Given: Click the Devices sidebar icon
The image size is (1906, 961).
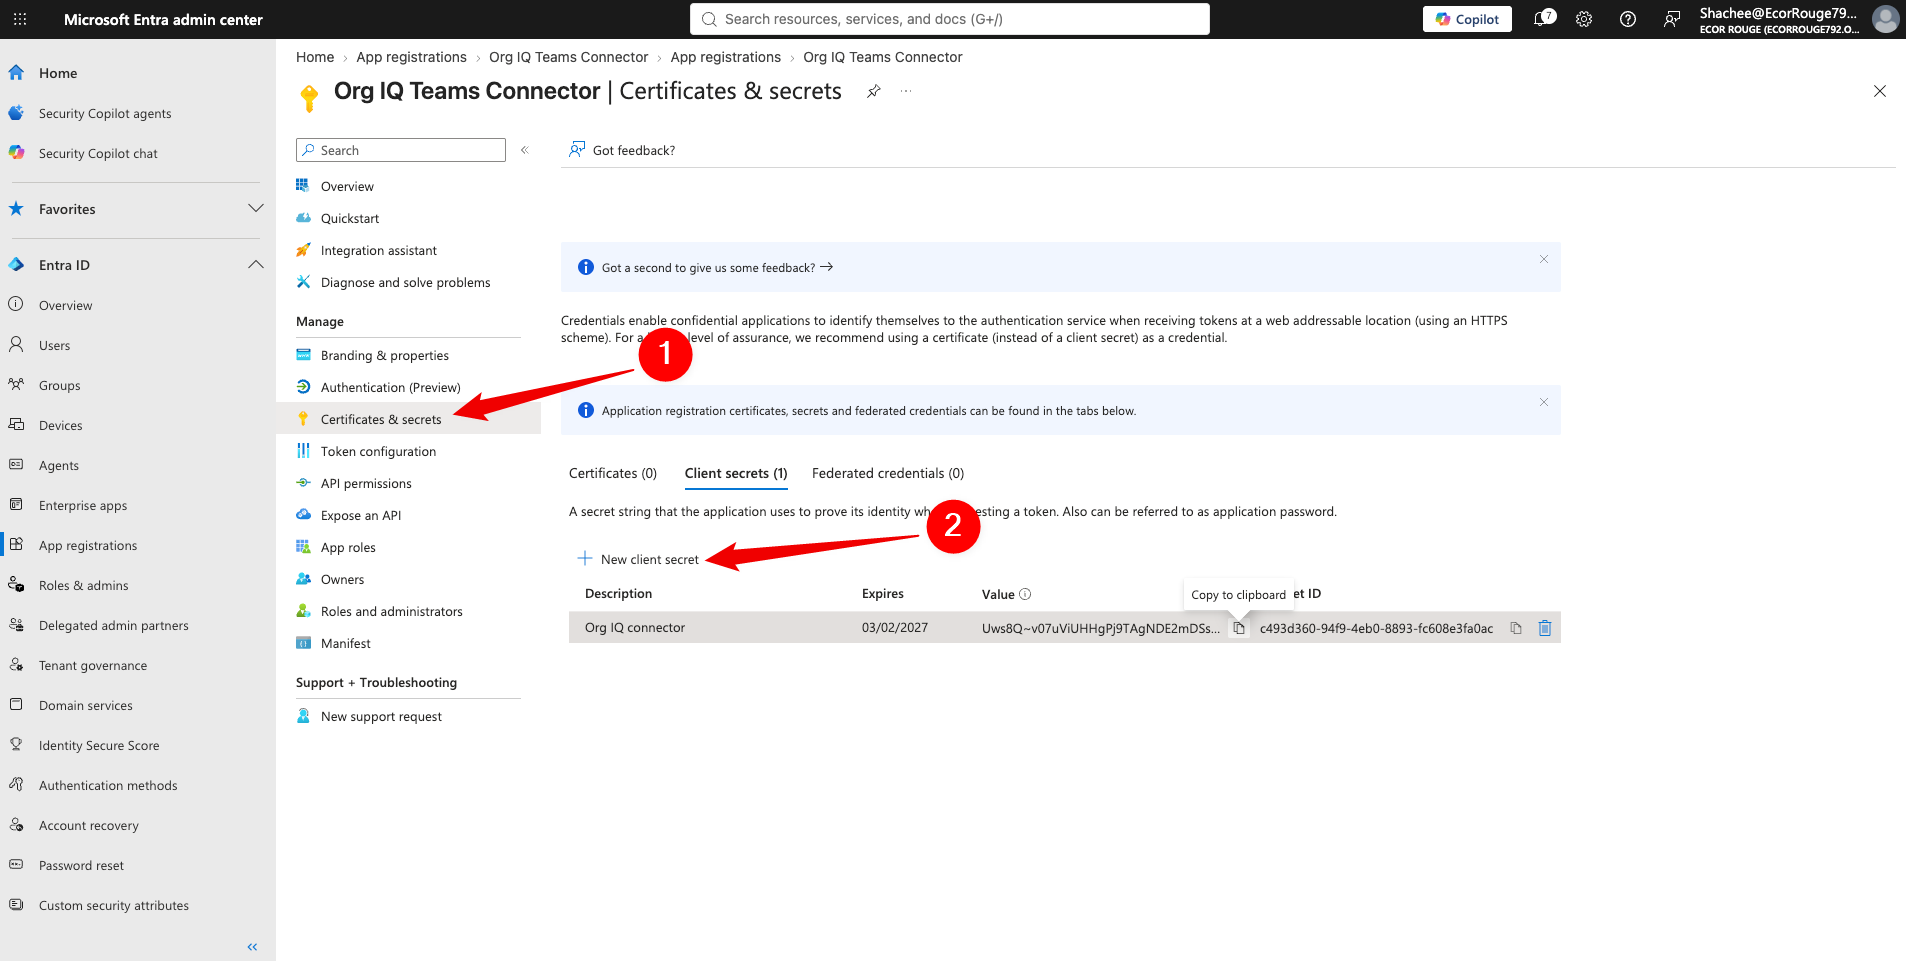Looking at the screenshot, I should coord(16,425).
